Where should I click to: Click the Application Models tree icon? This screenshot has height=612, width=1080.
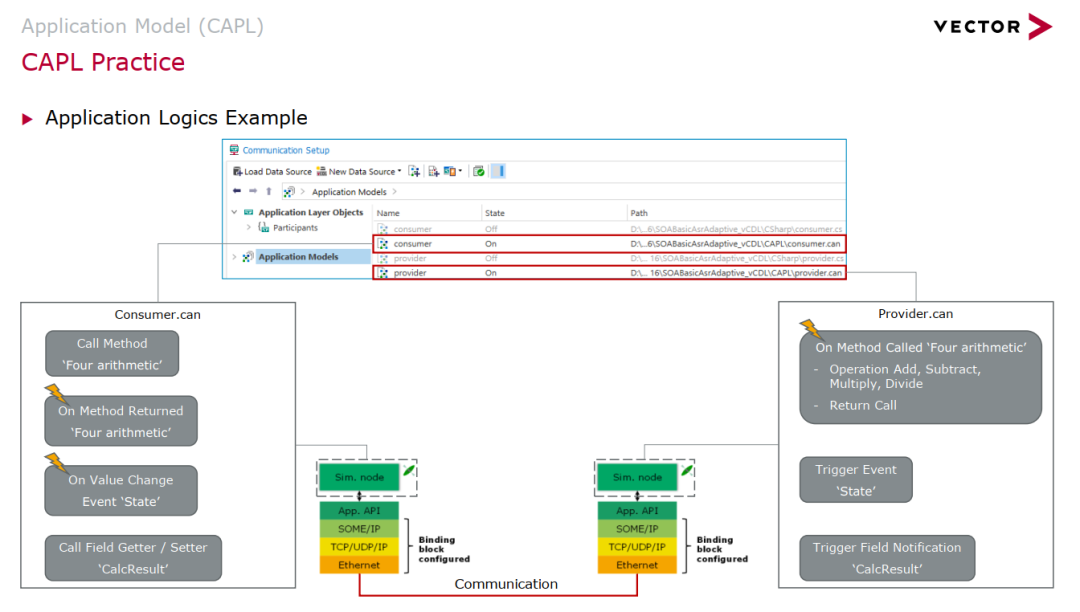click(x=248, y=257)
